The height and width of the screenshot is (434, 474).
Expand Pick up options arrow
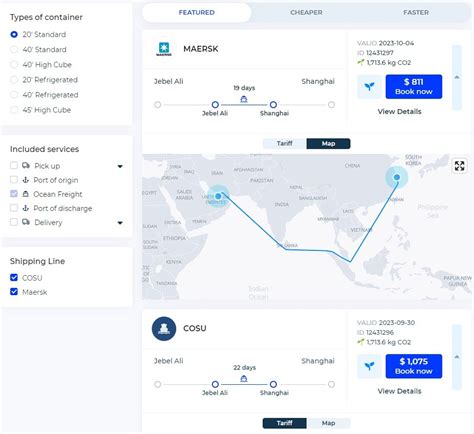coord(120,166)
